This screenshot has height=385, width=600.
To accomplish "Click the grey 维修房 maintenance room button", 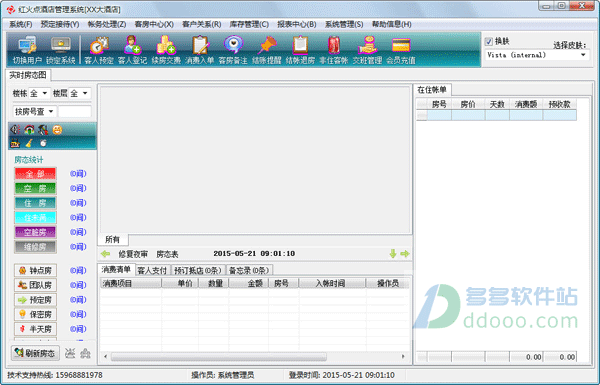I will pos(35,247).
